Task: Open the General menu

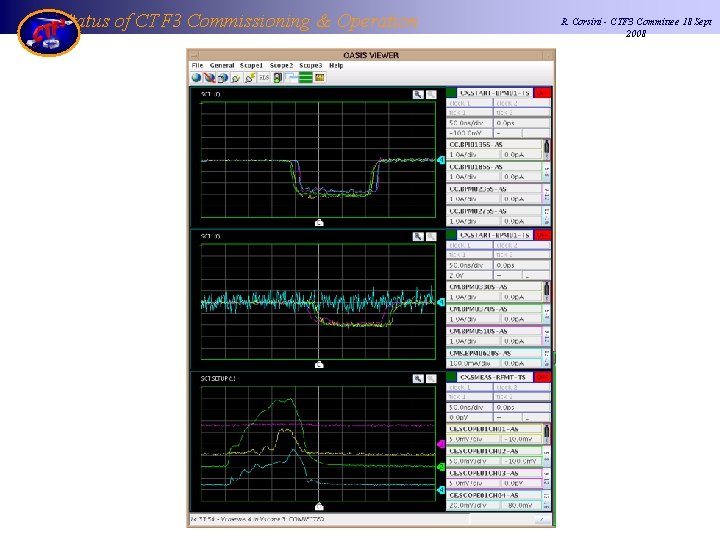Action: pos(222,66)
